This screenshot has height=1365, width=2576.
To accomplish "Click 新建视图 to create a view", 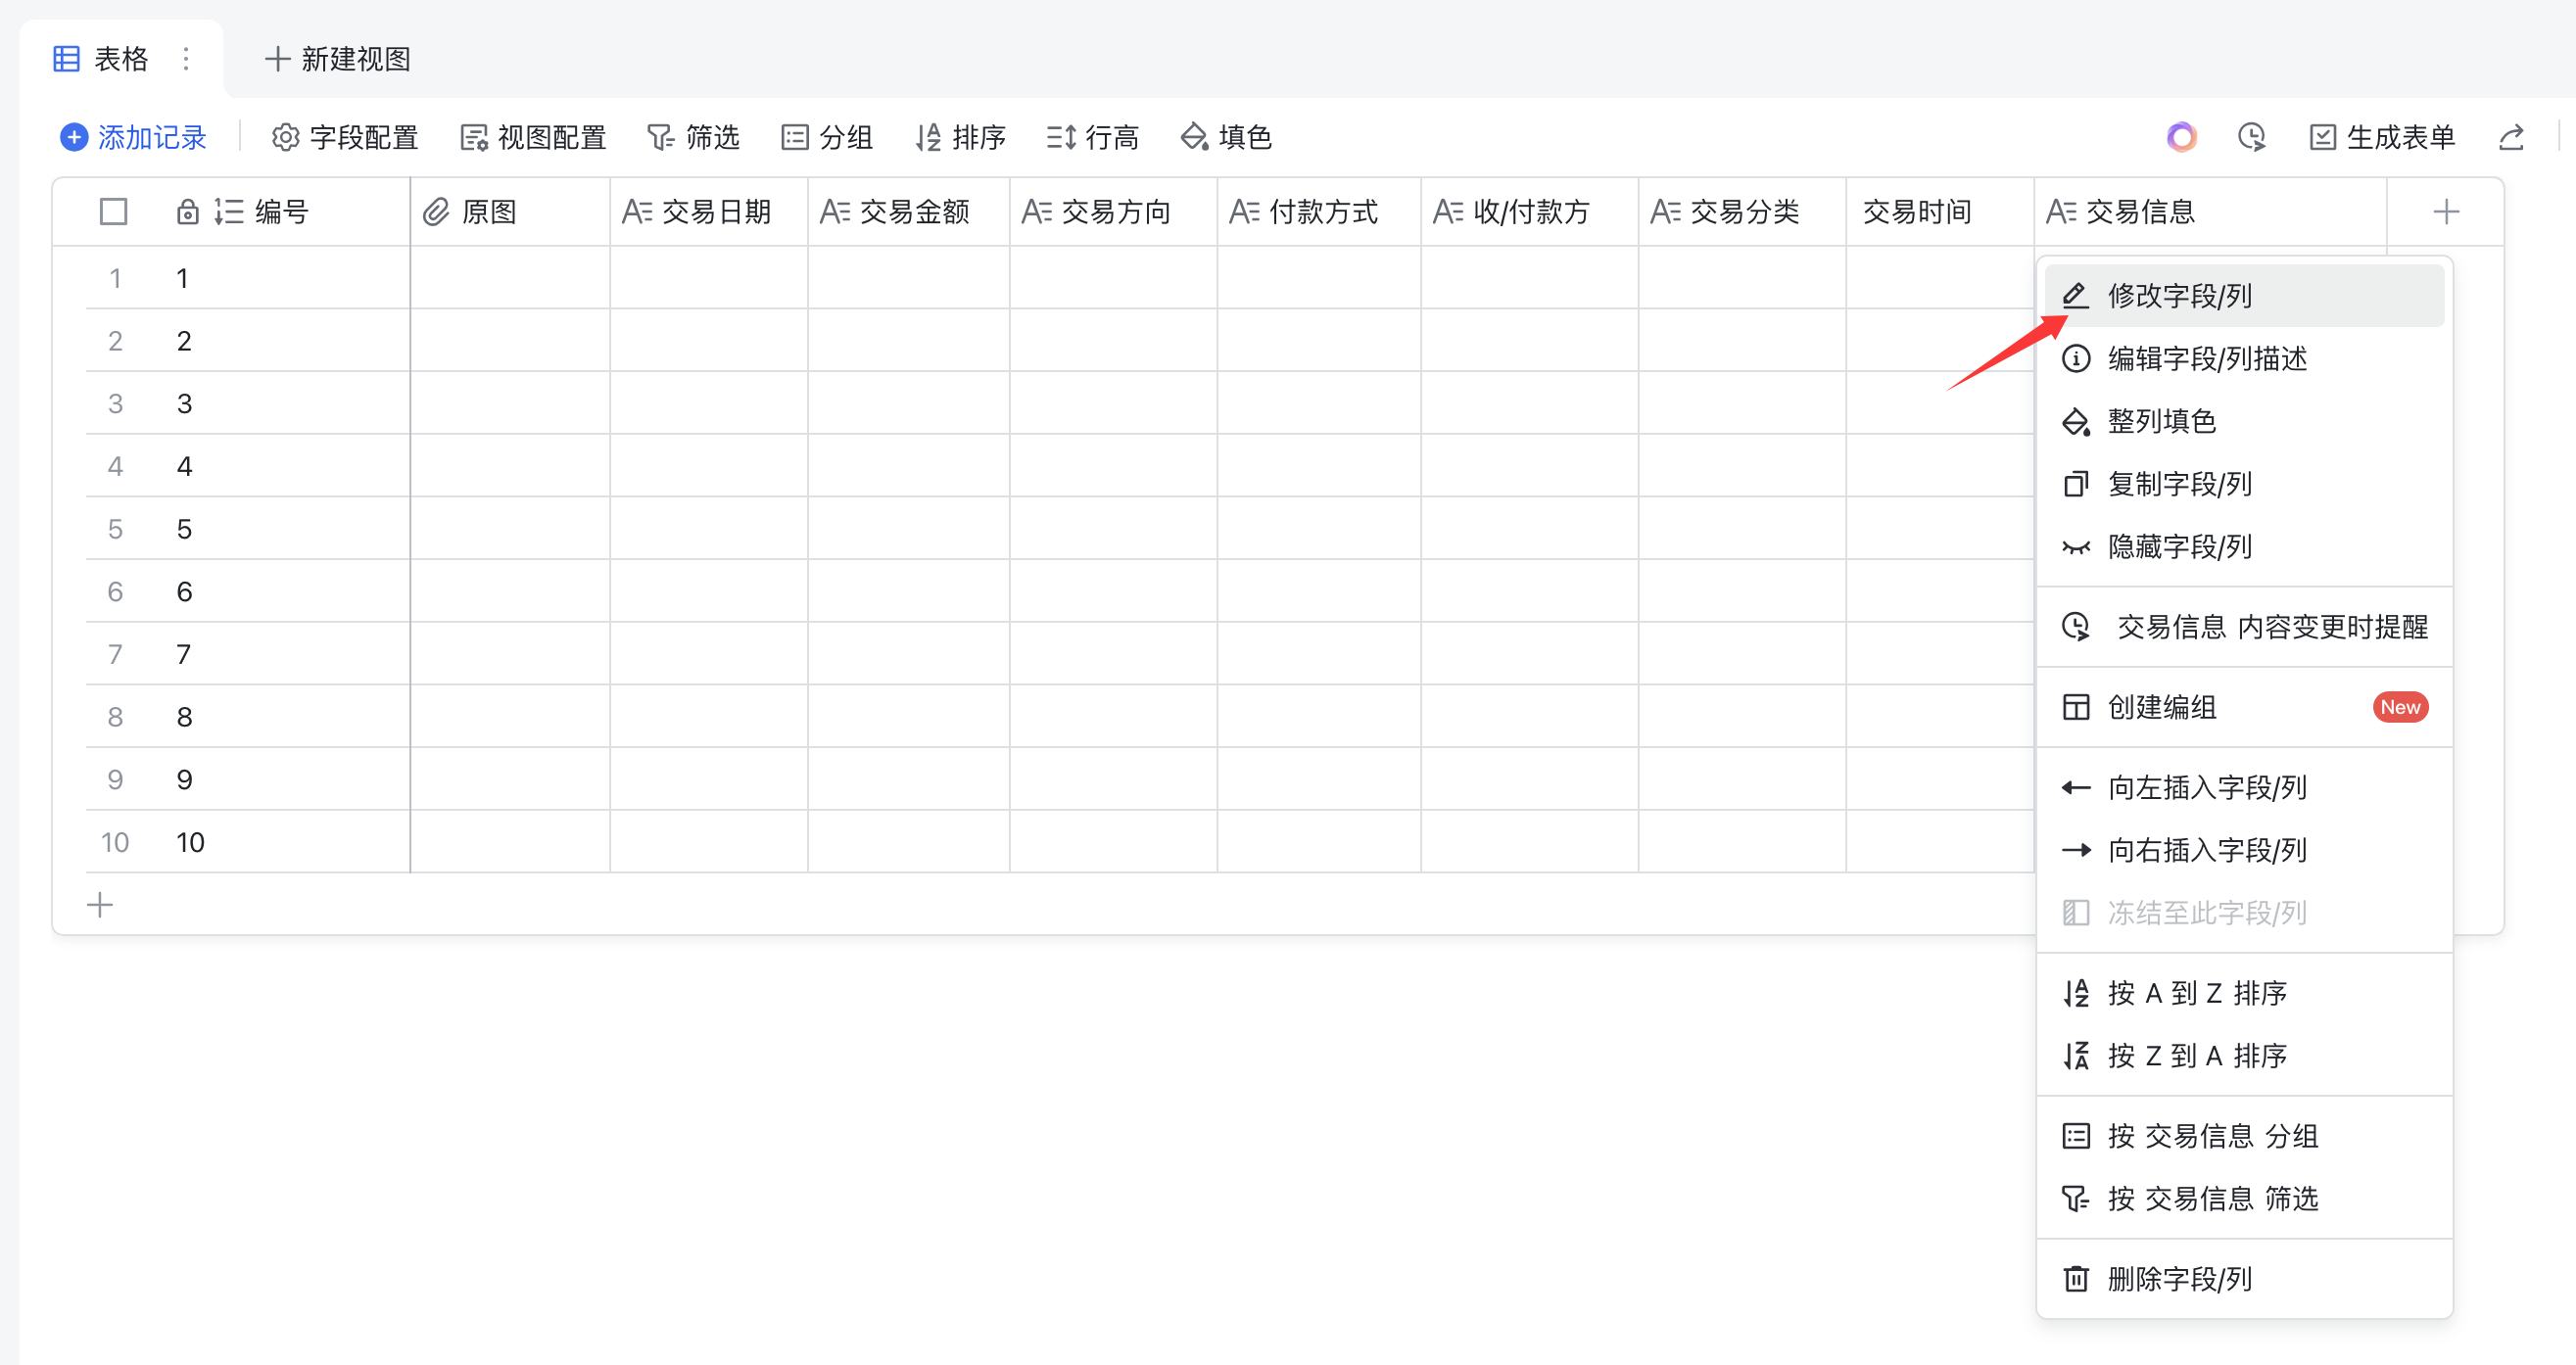I will [338, 59].
